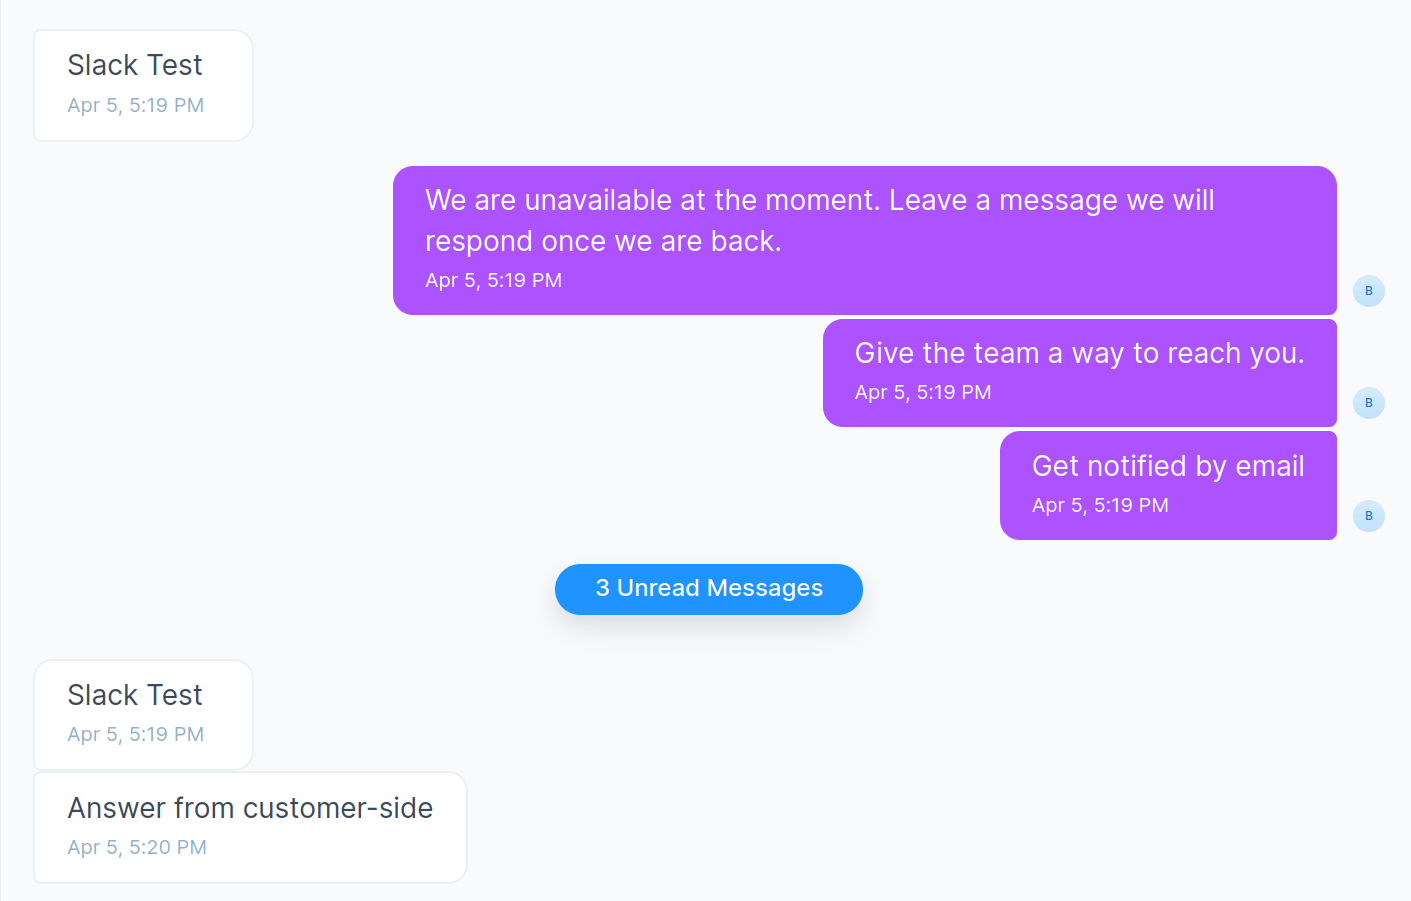Click the avatar next to the unavailability message
This screenshot has height=901, width=1411.
click(1368, 291)
